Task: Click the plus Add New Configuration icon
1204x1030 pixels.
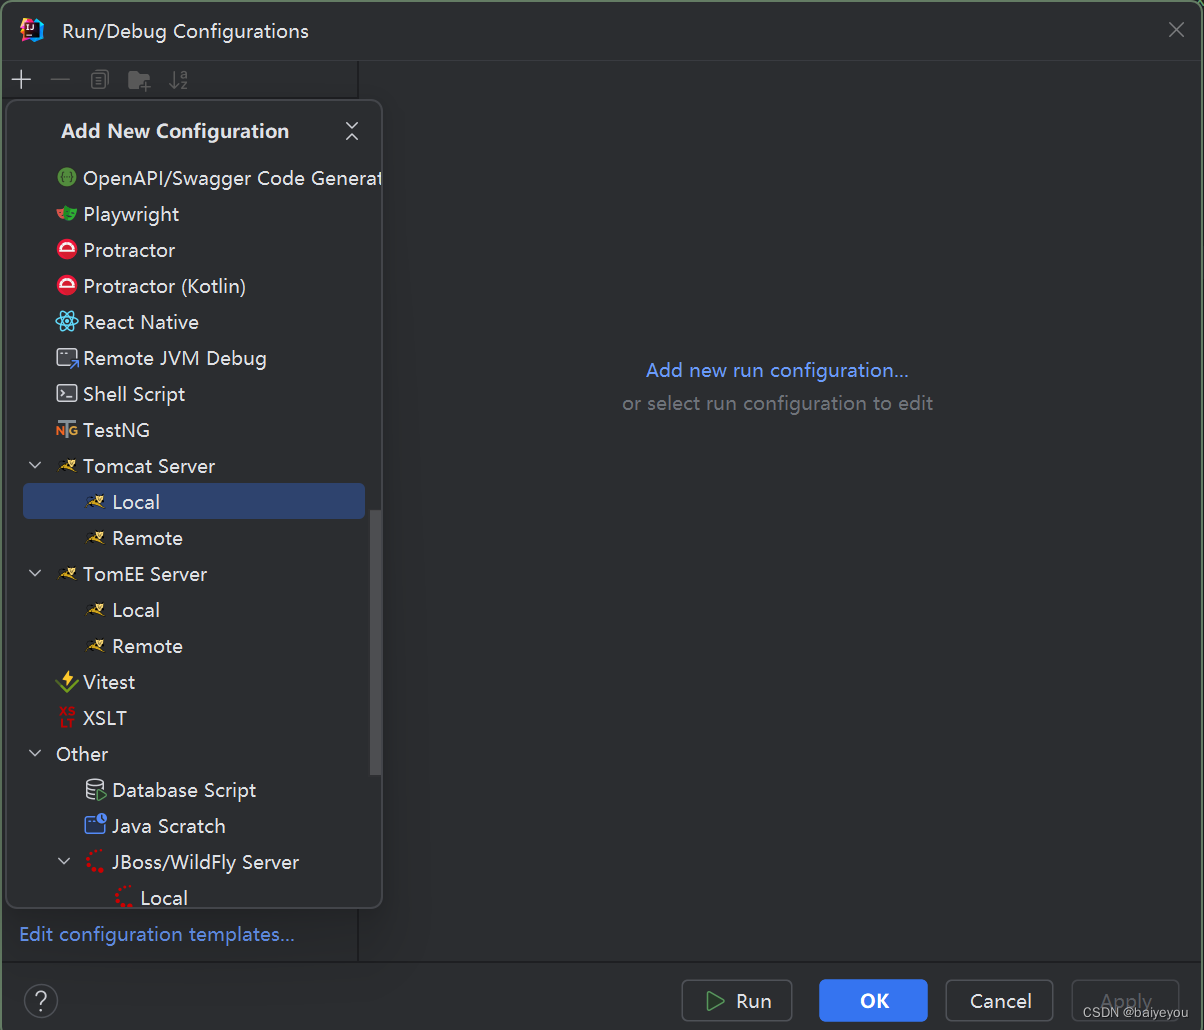Action: point(21,80)
